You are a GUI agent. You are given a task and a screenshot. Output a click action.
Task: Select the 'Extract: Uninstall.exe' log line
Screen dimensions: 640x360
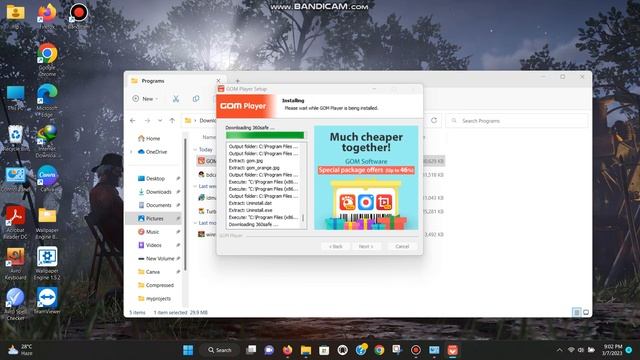(250, 210)
